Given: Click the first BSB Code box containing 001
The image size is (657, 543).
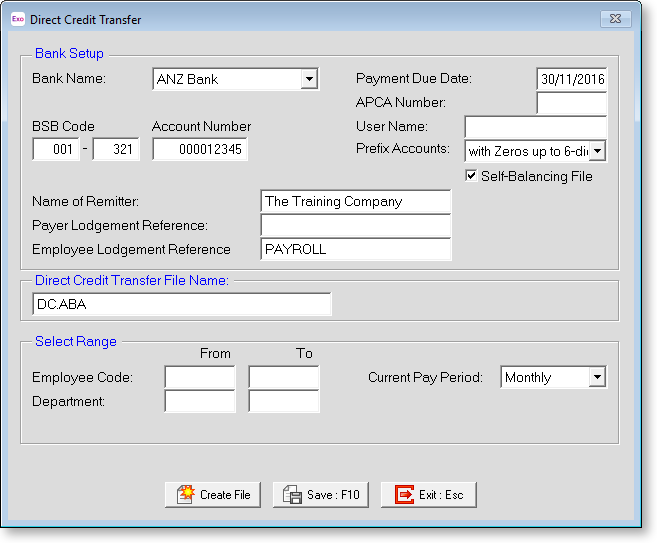Looking at the screenshot, I should point(56,149).
